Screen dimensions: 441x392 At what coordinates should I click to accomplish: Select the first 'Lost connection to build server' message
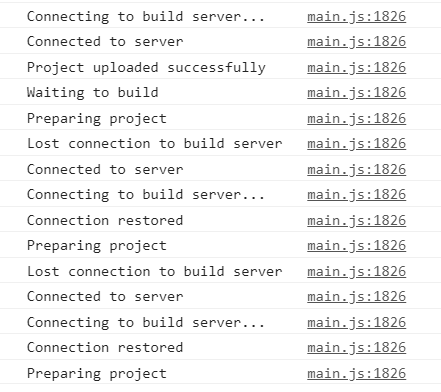(x=155, y=143)
